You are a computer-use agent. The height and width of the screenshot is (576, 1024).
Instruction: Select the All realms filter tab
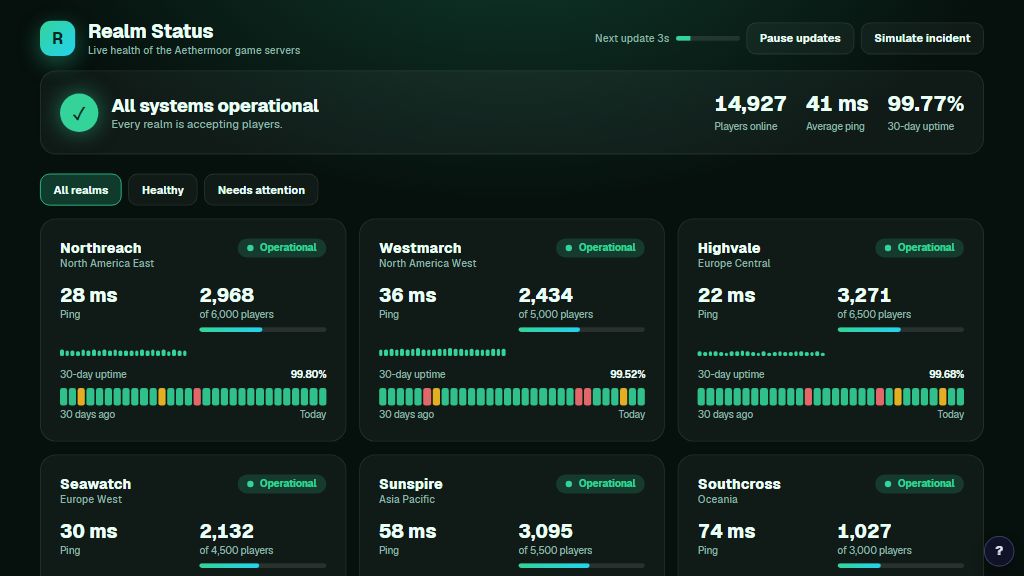point(81,190)
